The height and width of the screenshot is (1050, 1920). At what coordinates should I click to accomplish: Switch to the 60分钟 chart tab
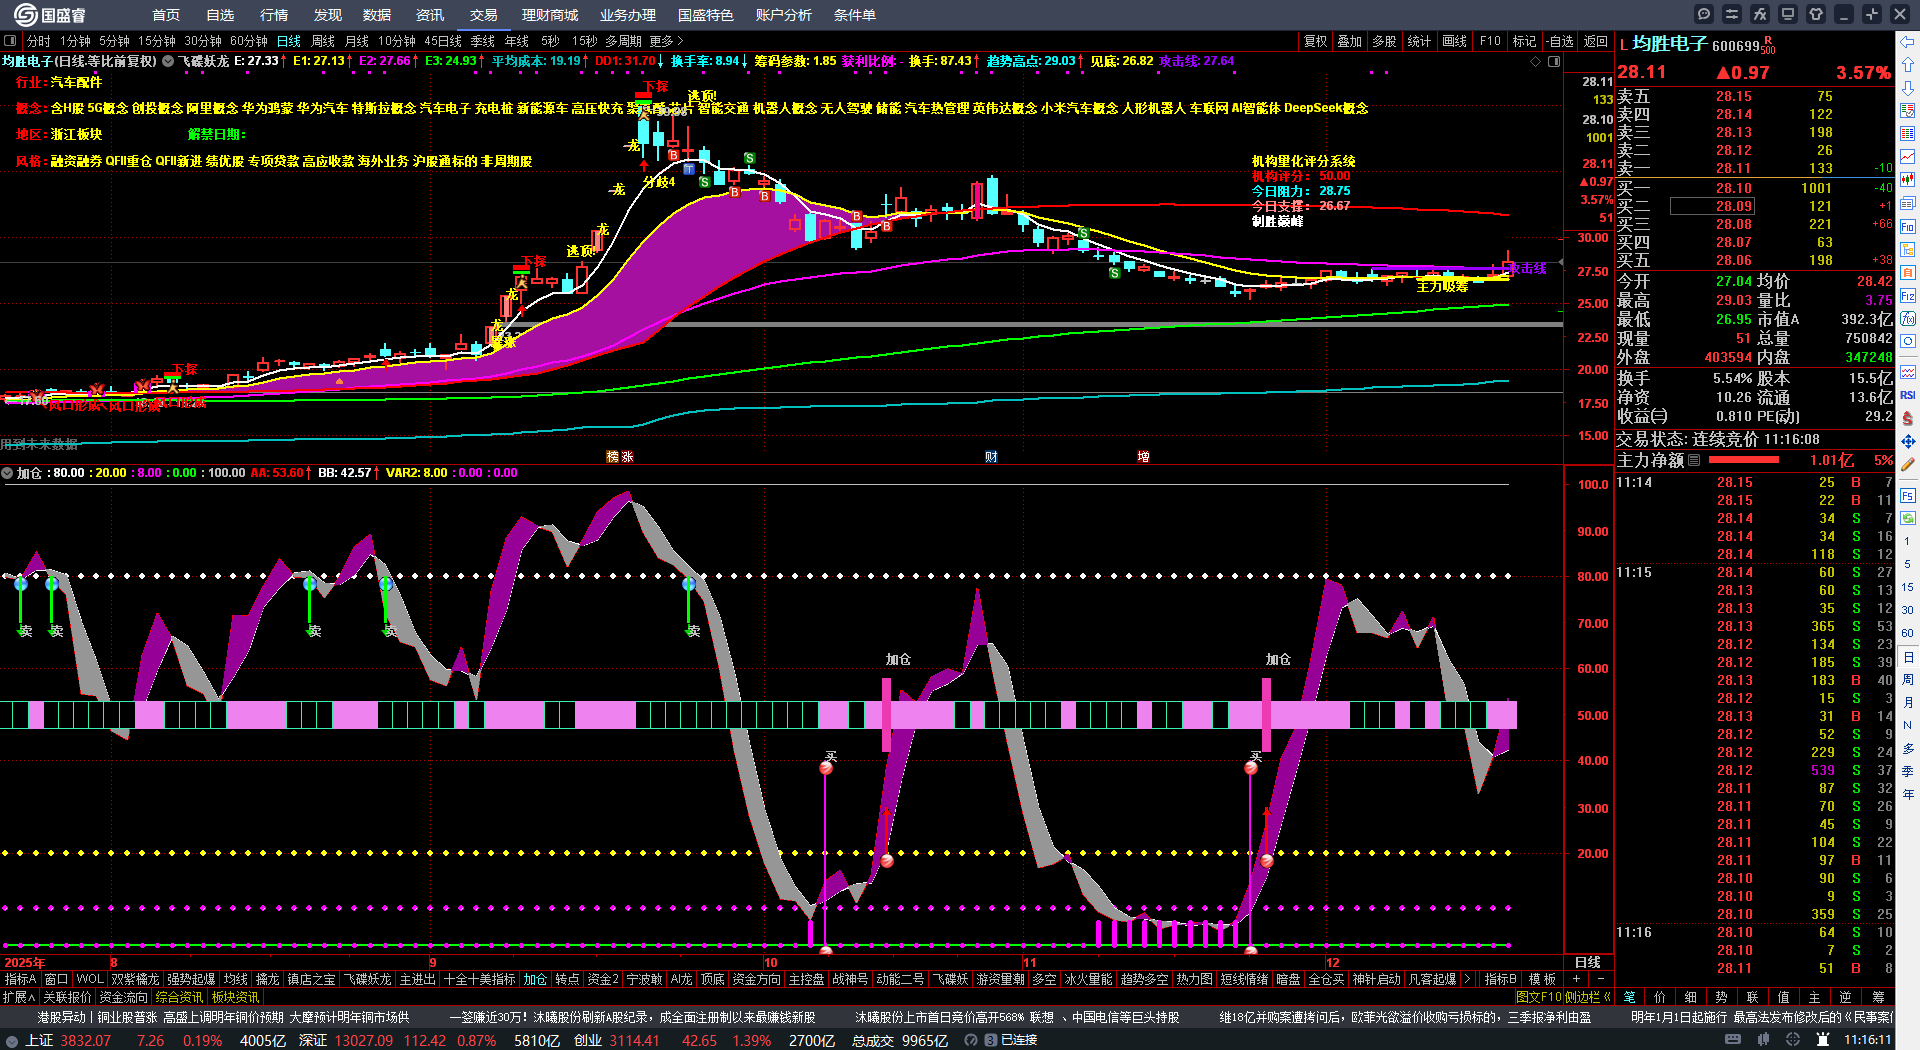pos(249,41)
